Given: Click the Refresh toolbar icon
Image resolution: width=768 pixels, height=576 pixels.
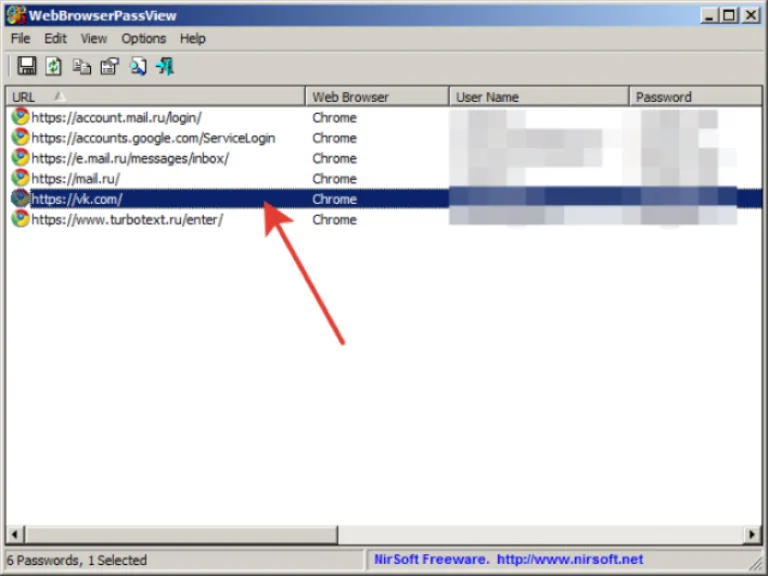Looking at the screenshot, I should click(x=53, y=66).
